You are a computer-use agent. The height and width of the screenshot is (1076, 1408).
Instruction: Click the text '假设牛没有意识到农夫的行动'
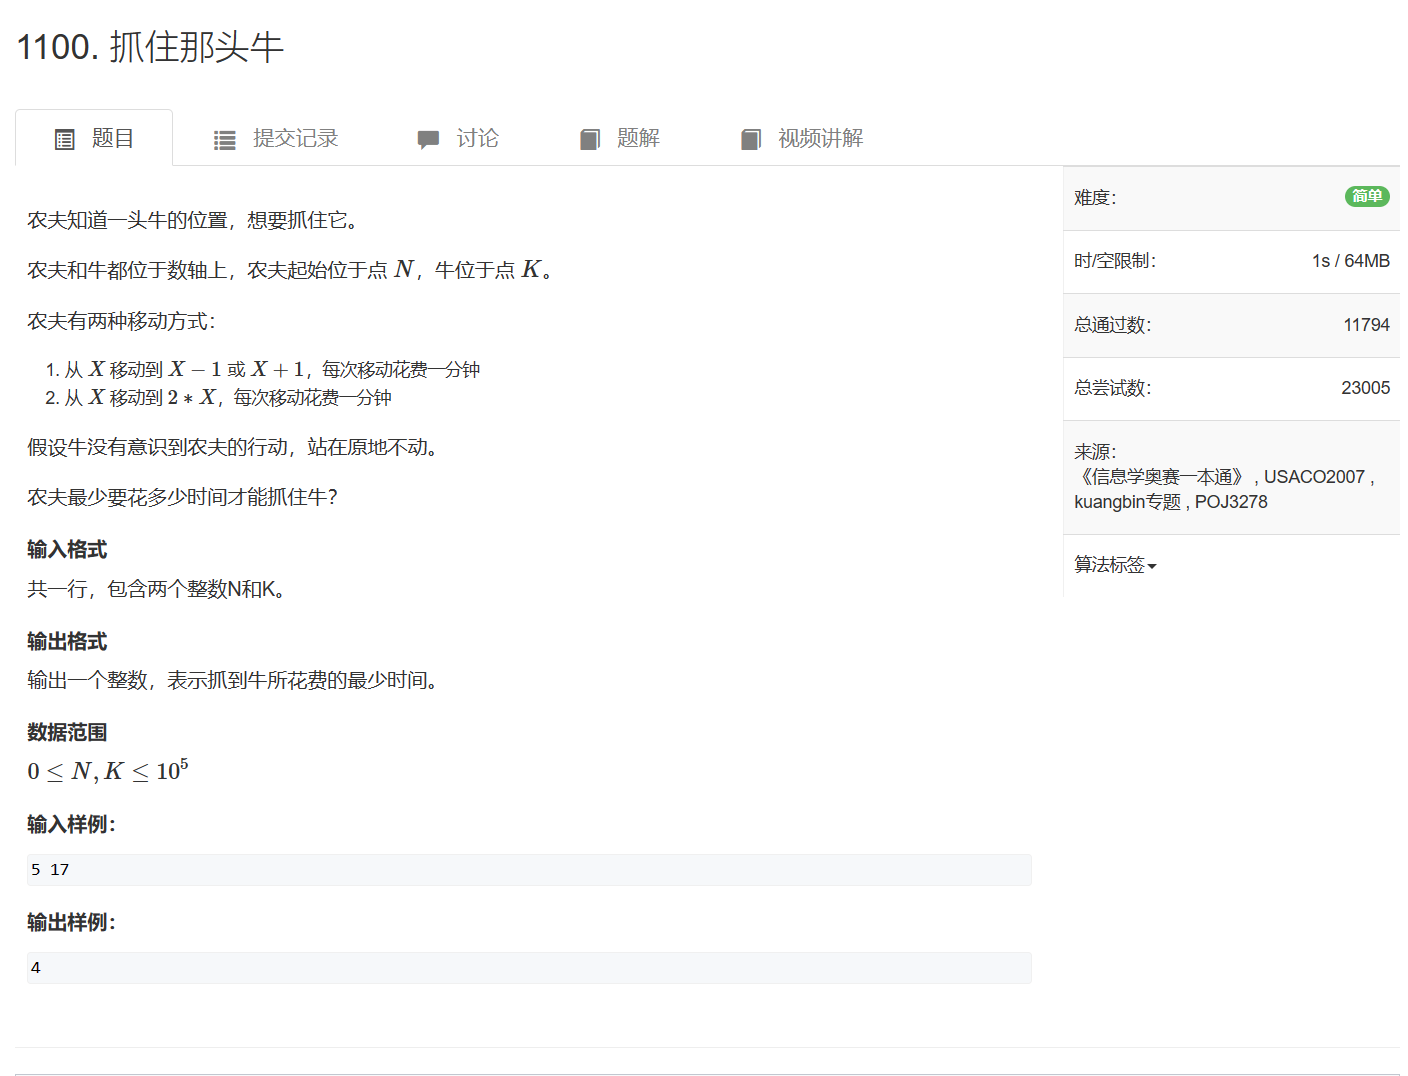[157, 447]
